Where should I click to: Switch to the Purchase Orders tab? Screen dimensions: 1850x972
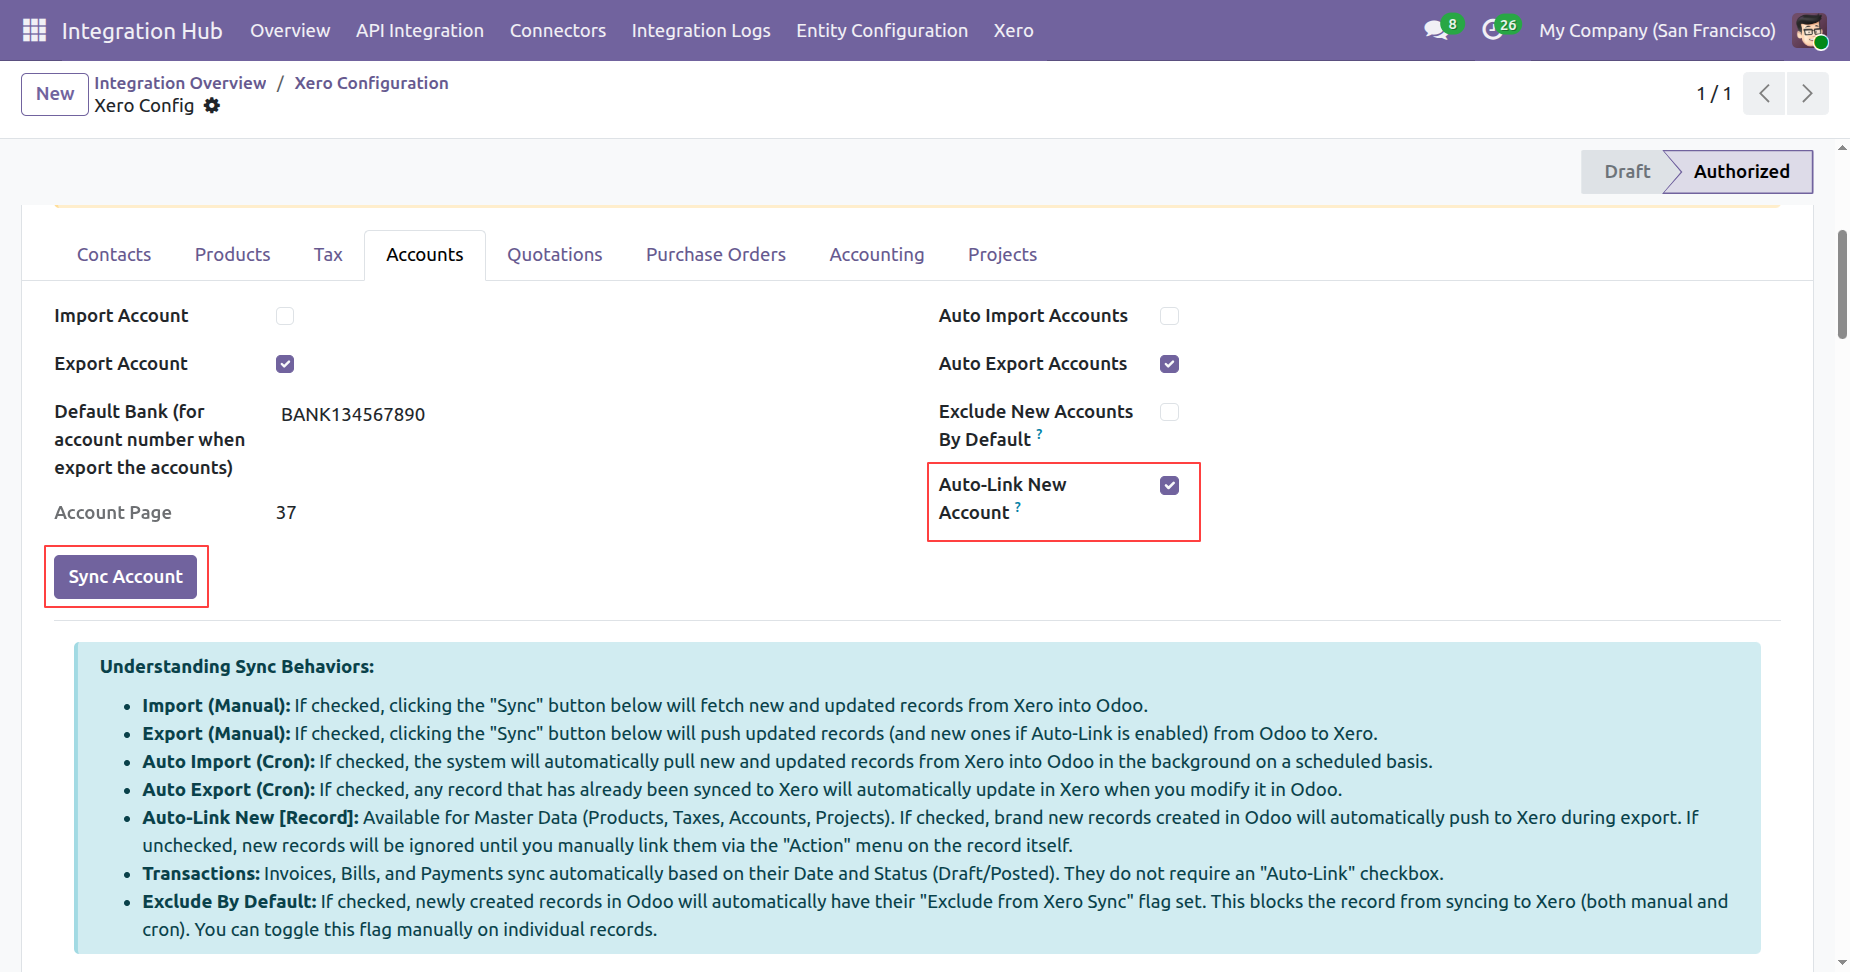tap(716, 255)
